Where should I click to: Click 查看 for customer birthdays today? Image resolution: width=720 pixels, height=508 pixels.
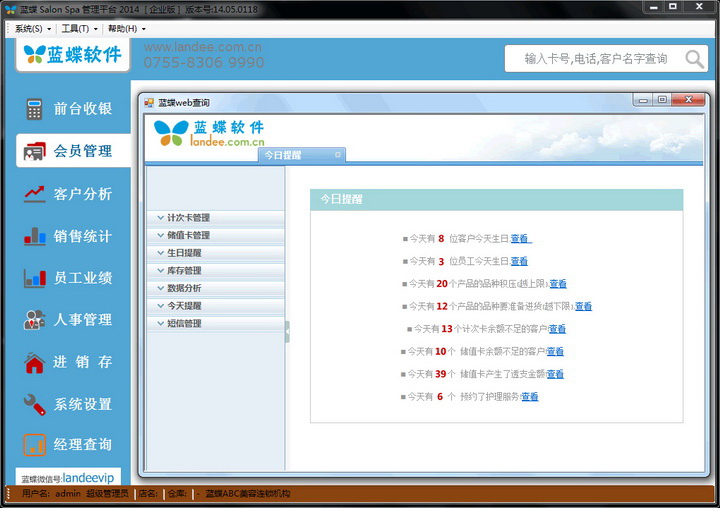click(x=520, y=239)
